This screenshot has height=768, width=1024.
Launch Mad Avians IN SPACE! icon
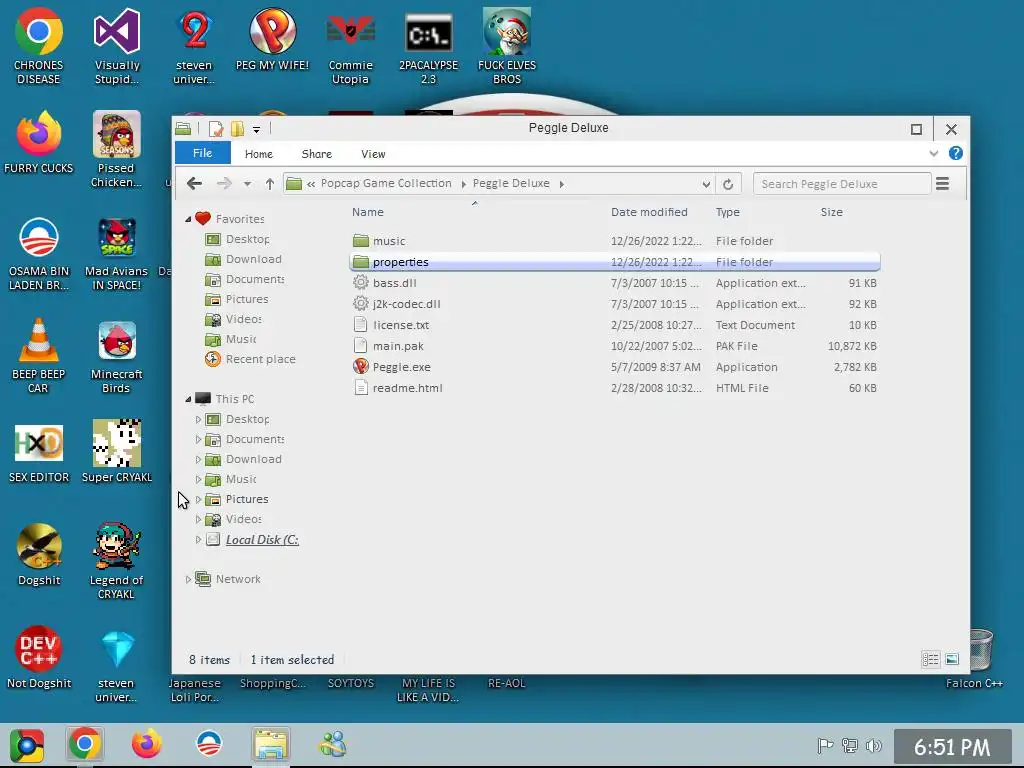coord(116,253)
